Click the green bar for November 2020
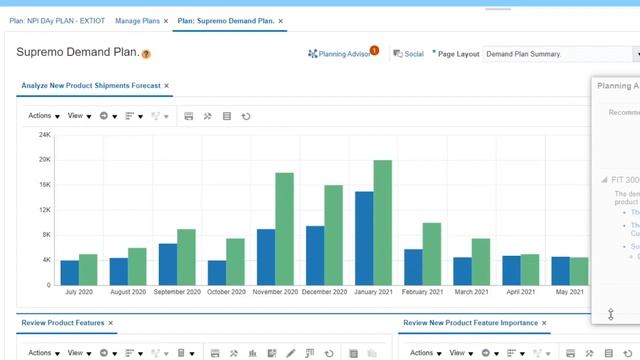 [284, 229]
